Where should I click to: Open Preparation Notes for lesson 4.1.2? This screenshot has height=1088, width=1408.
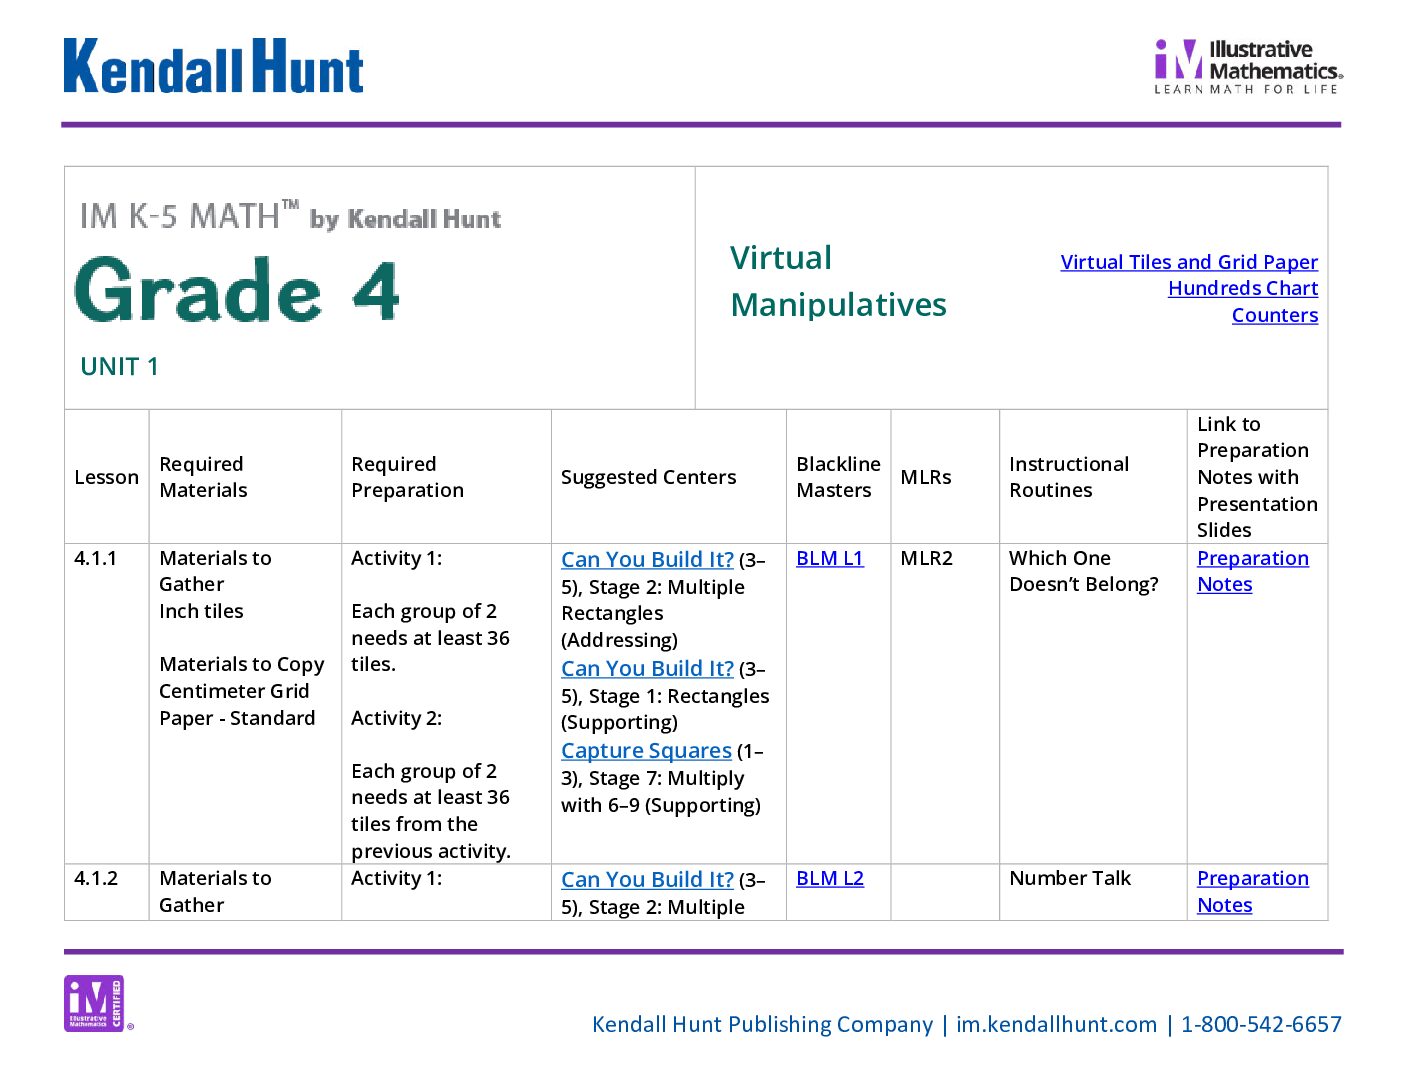pyautogui.click(x=1253, y=891)
